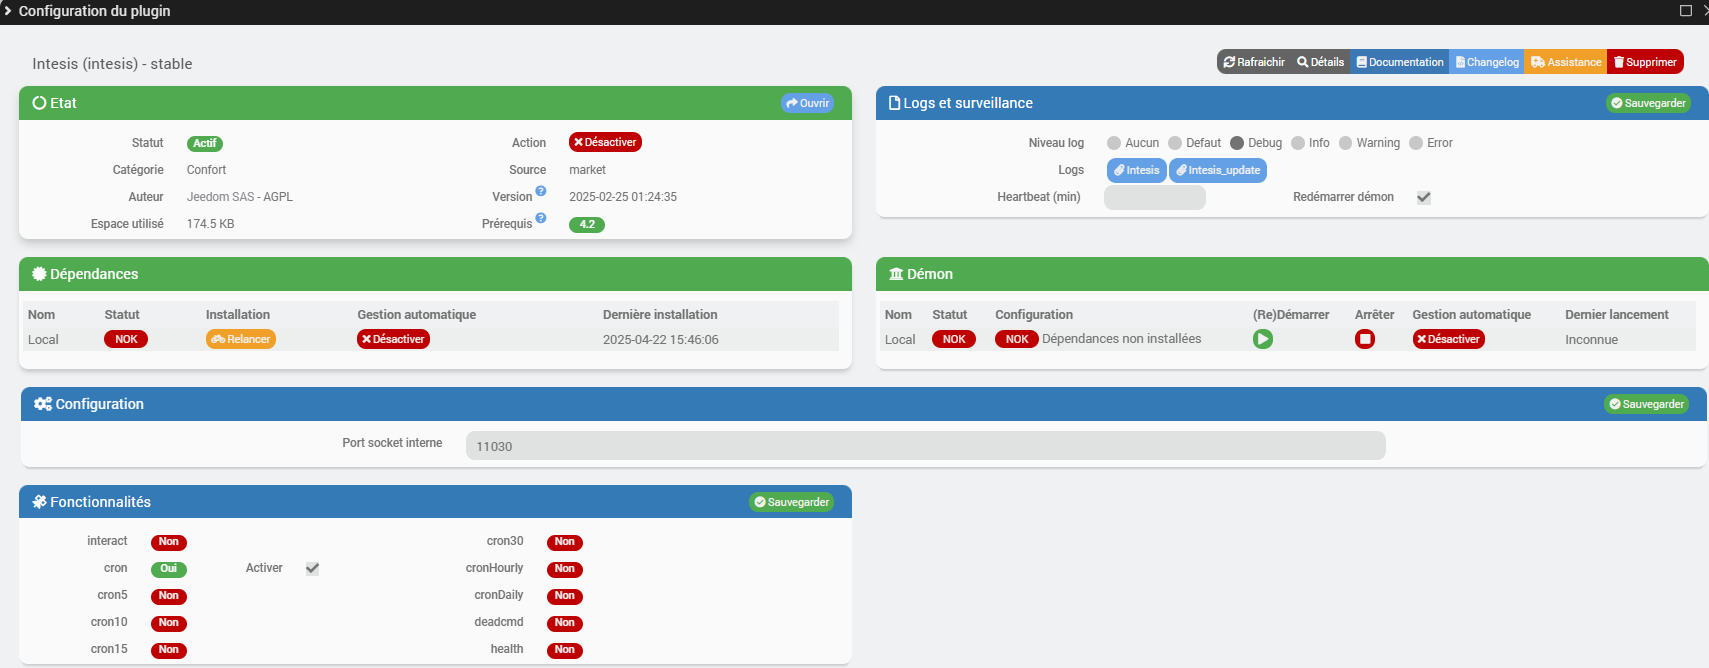The width and height of the screenshot is (1709, 668).
Task: Select Error log level
Action: (1416, 143)
